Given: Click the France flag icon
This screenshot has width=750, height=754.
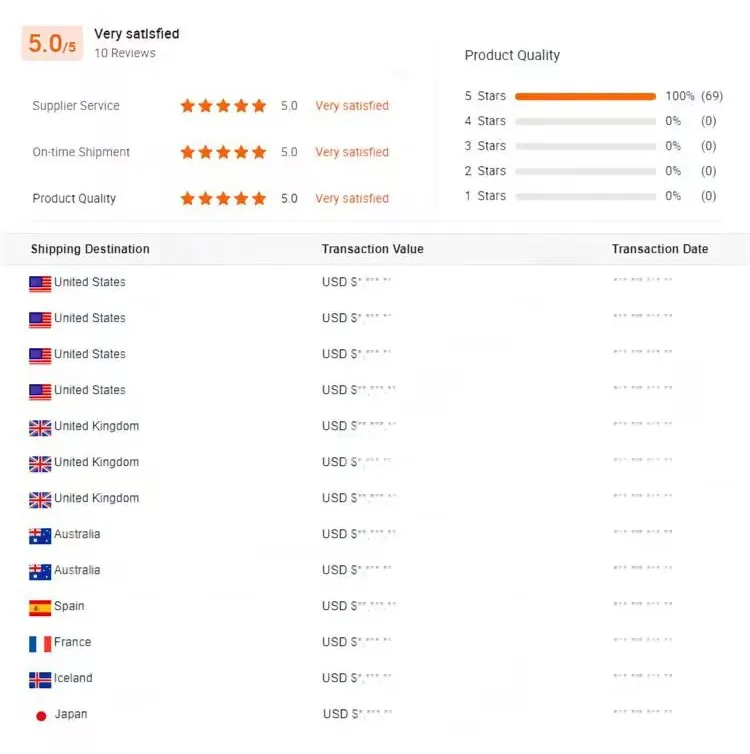Looking at the screenshot, I should click(40, 644).
